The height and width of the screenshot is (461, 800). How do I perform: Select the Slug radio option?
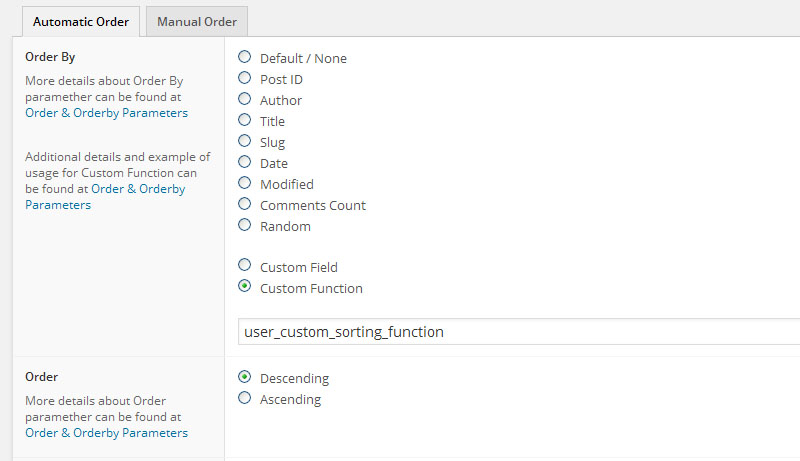(x=244, y=141)
